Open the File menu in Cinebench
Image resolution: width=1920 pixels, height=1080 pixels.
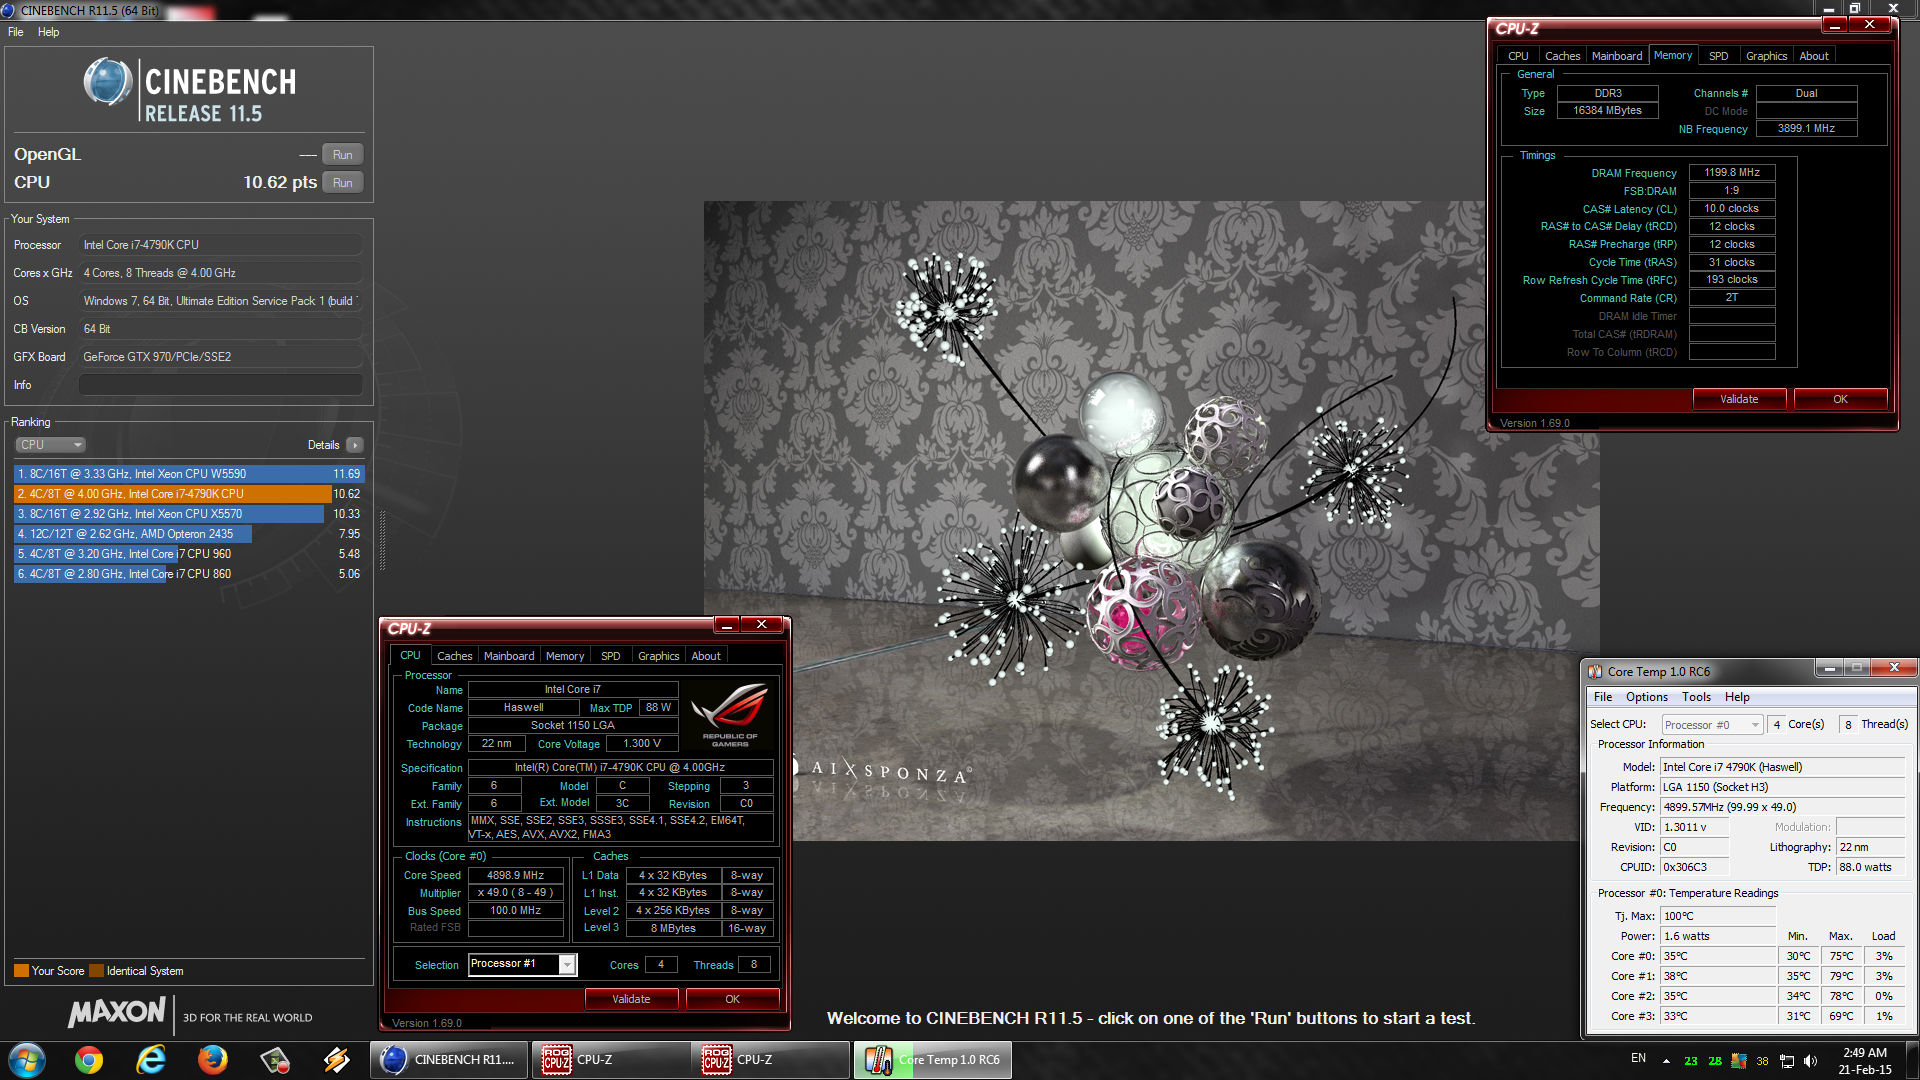(15, 32)
